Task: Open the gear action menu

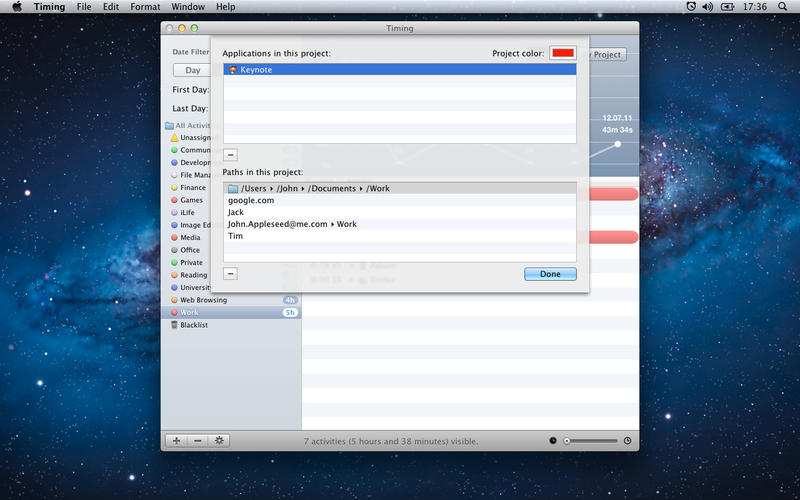Action: click(x=219, y=441)
